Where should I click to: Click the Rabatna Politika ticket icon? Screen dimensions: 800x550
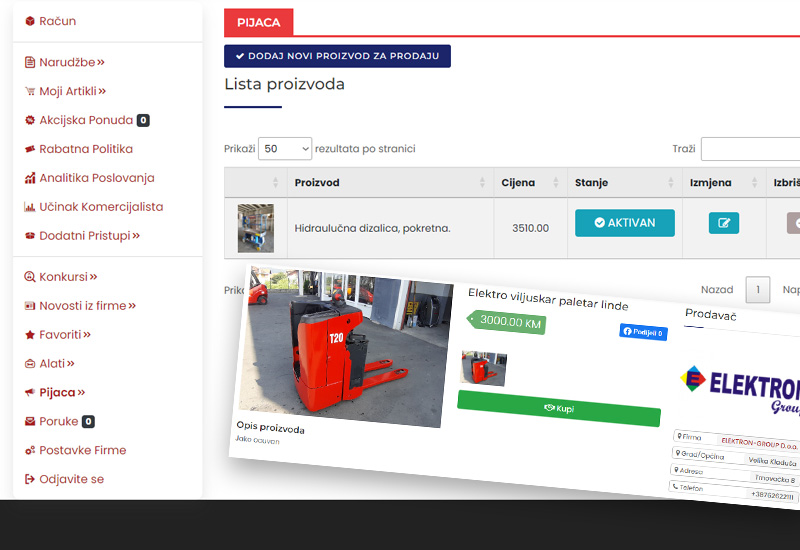30,149
